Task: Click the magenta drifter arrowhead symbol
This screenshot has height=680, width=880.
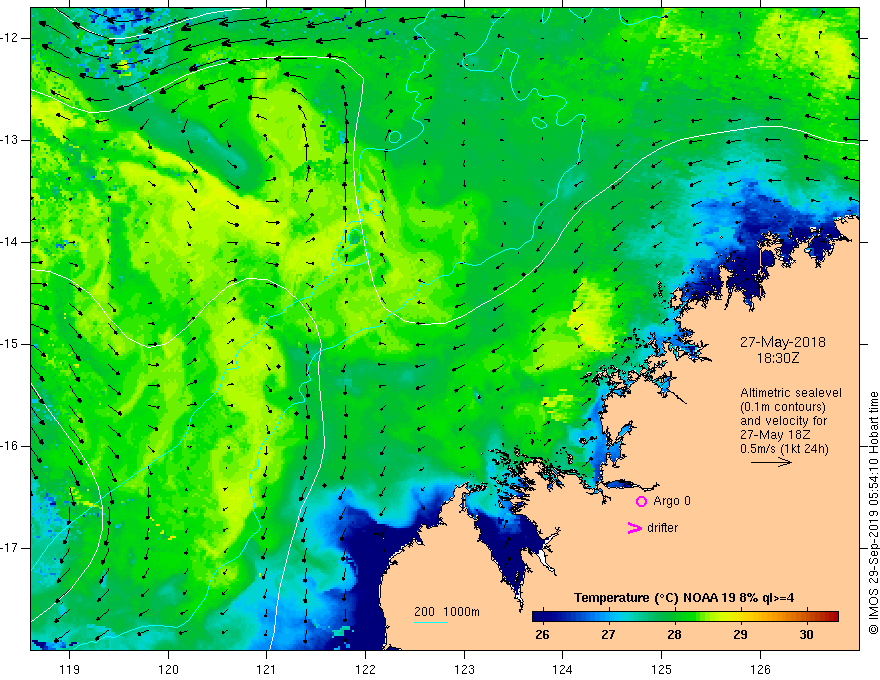Action: coord(635,528)
